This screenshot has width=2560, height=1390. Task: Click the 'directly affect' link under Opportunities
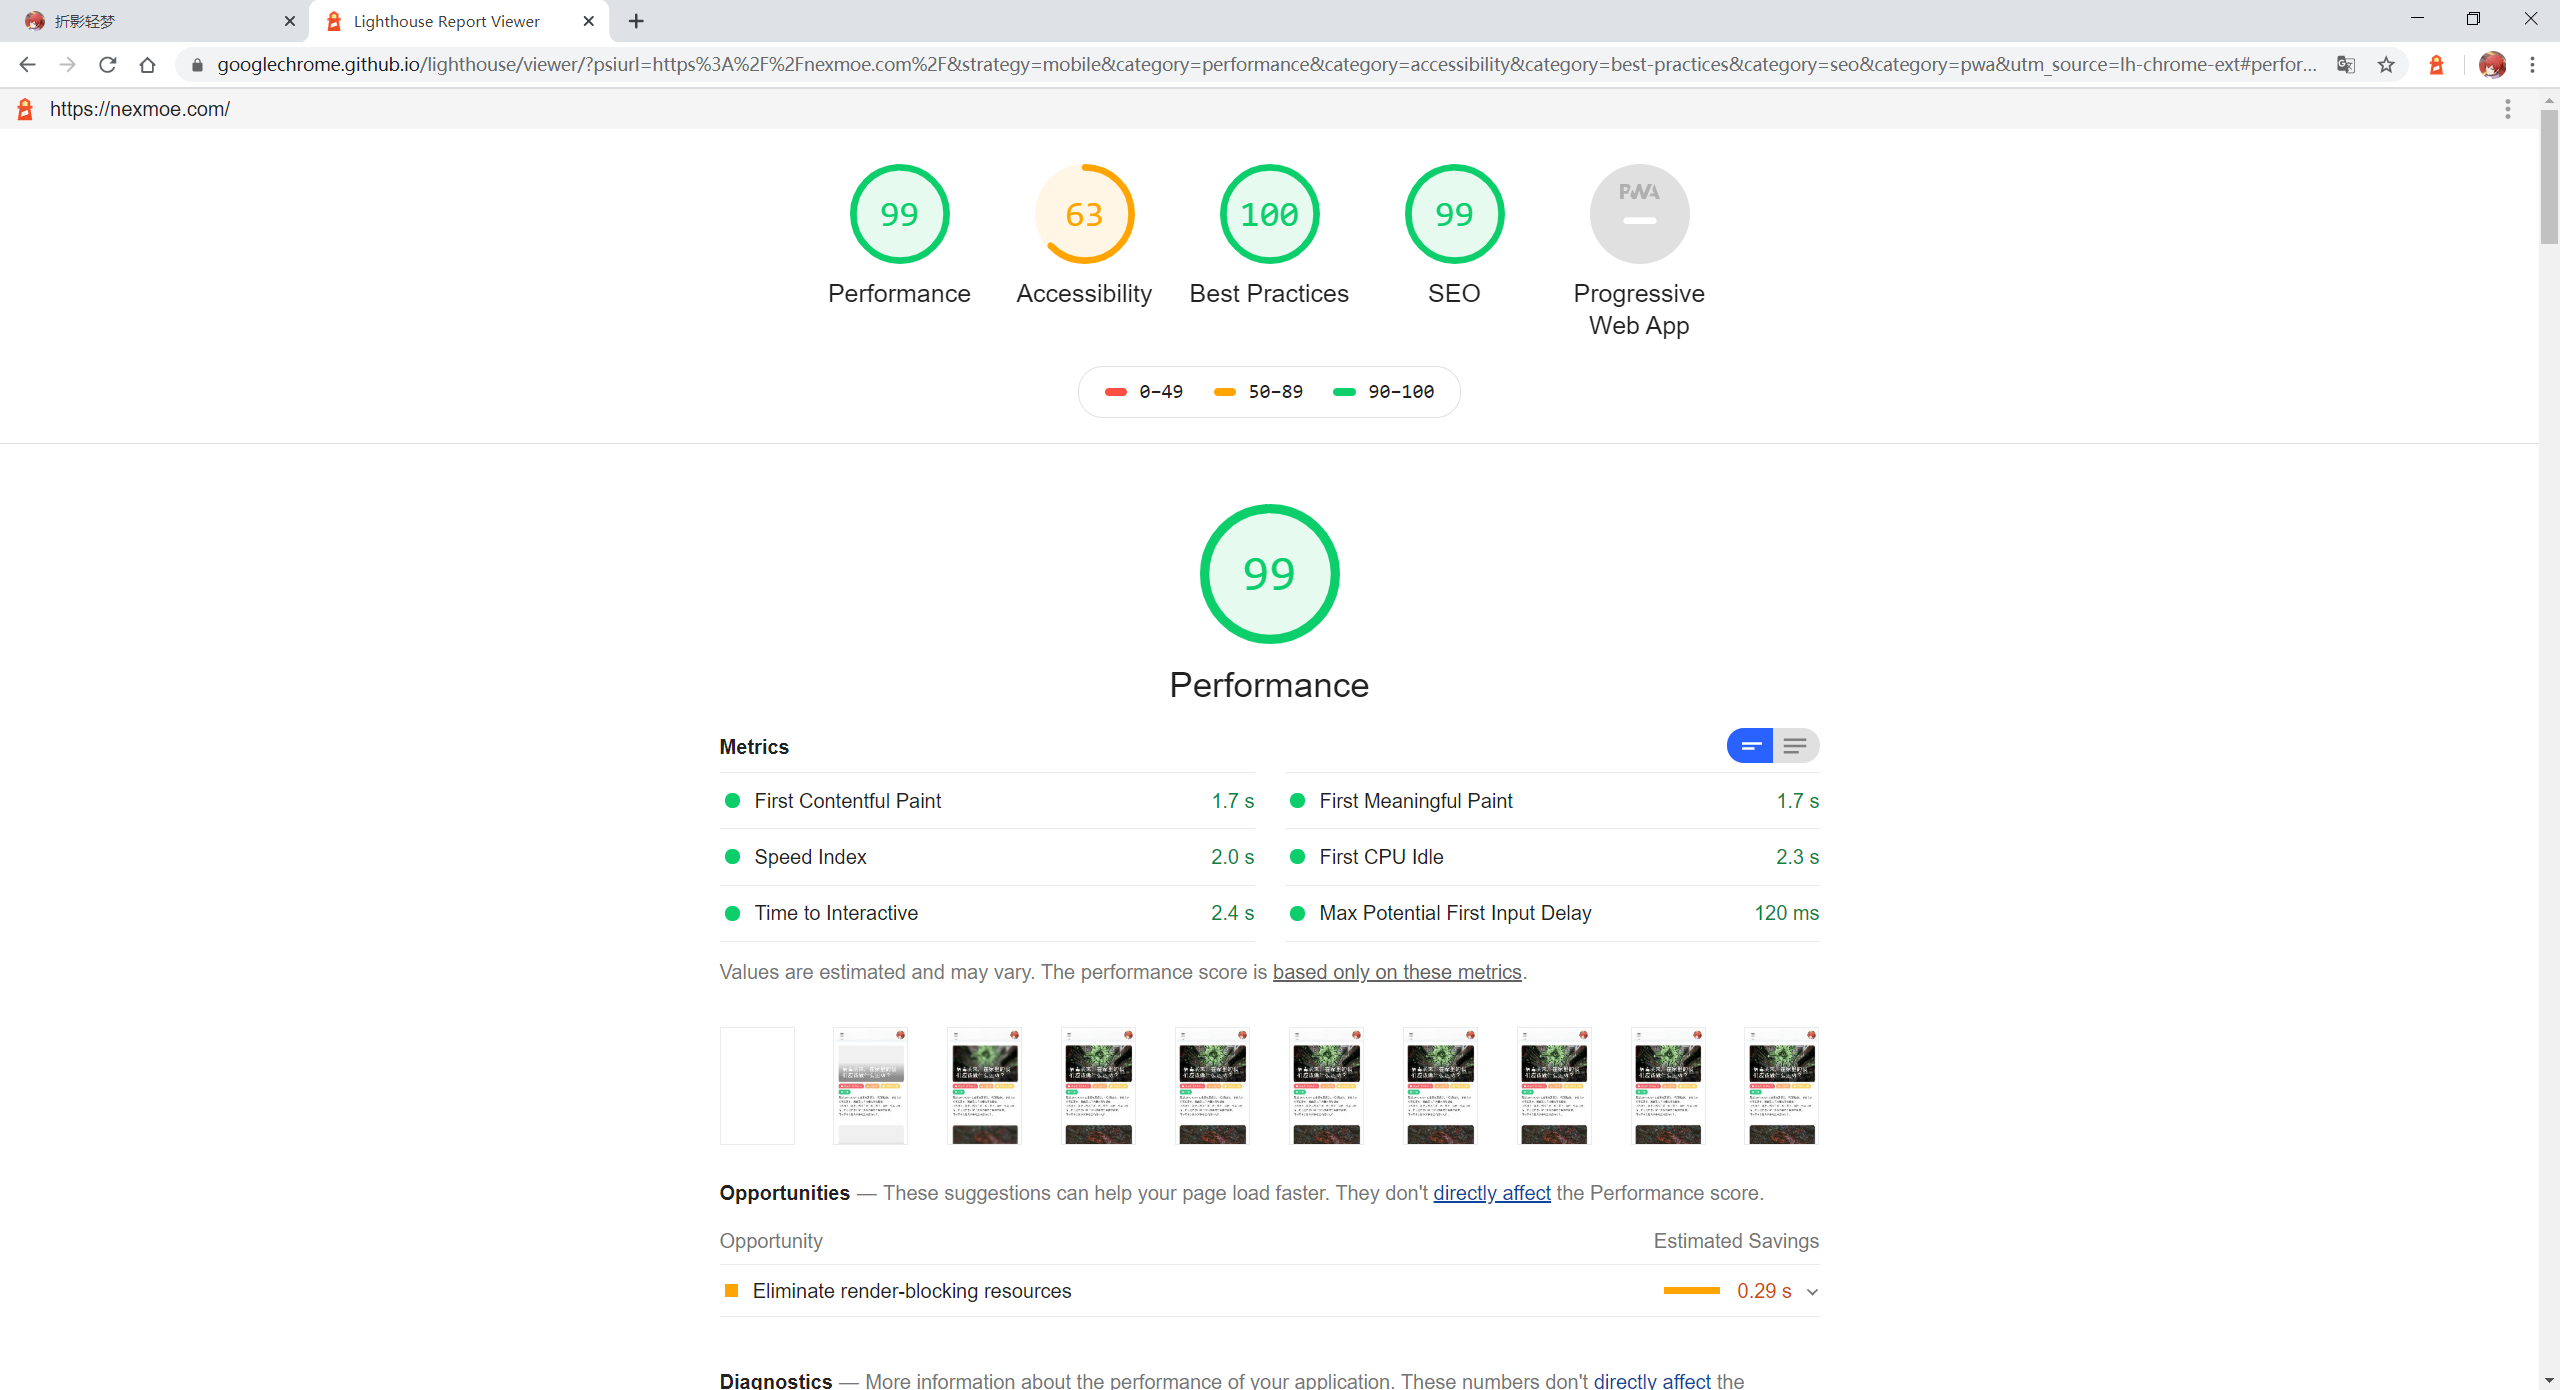(1491, 1193)
